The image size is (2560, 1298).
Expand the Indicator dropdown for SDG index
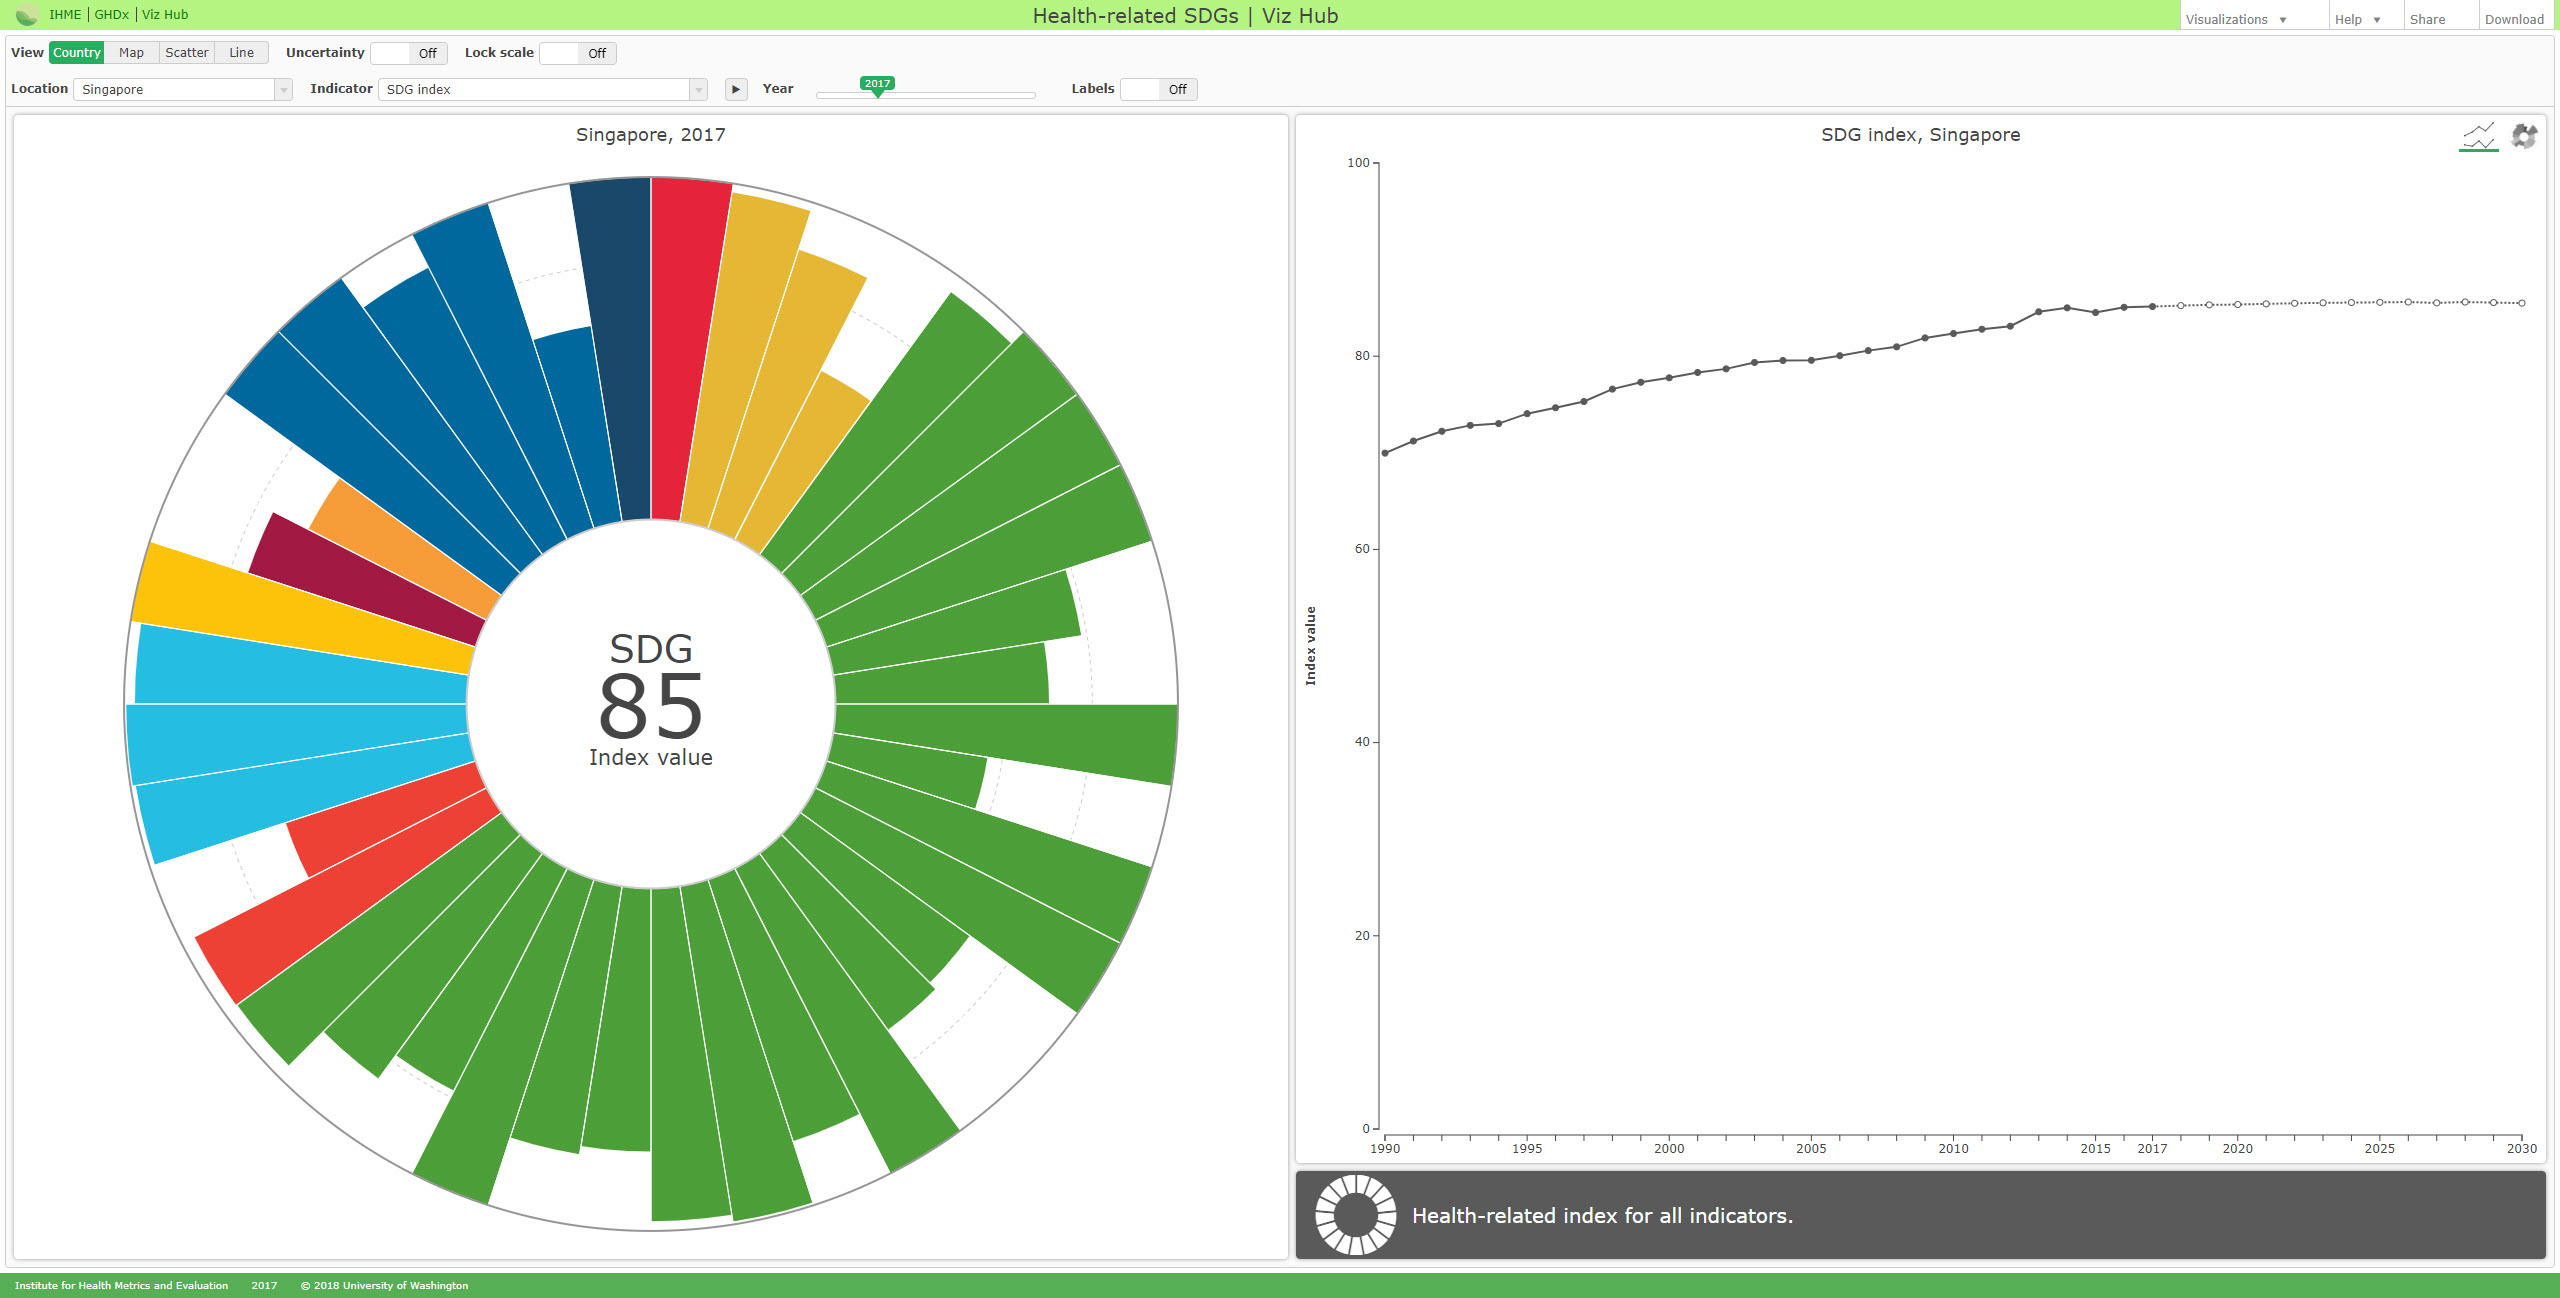tap(543, 89)
